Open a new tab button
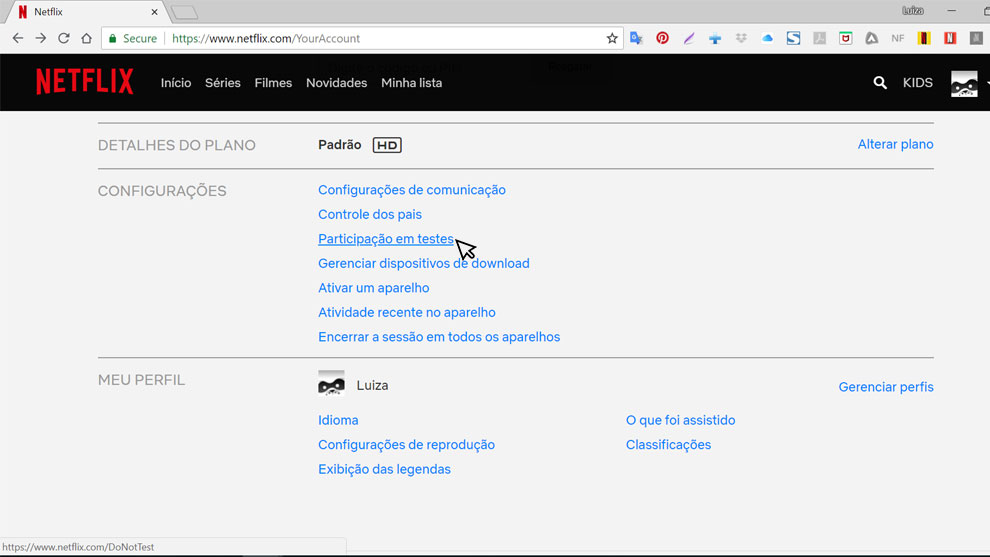Image resolution: width=990 pixels, height=557 pixels. pos(184,12)
